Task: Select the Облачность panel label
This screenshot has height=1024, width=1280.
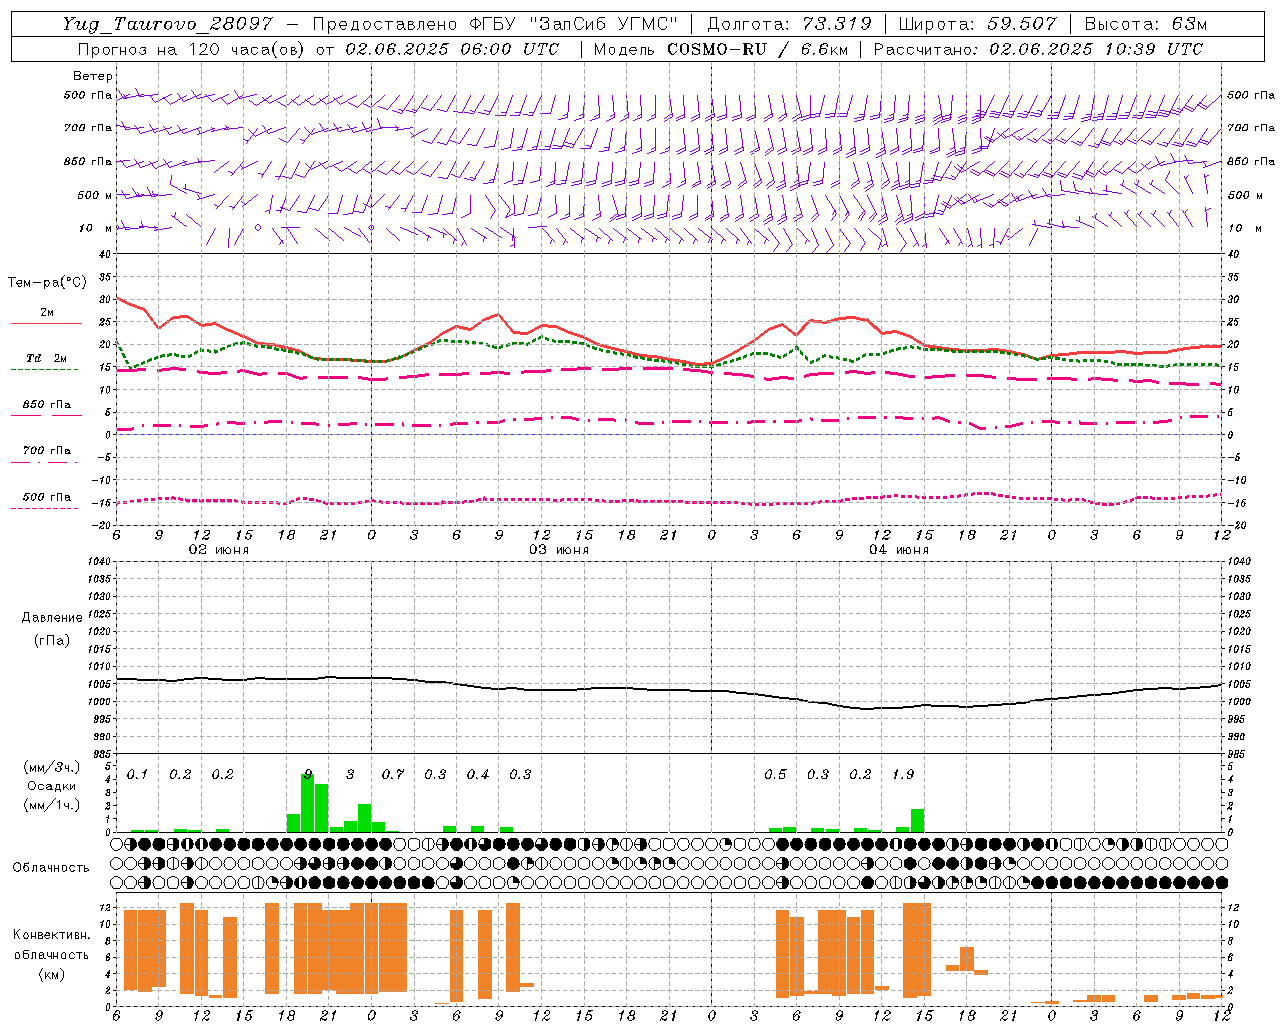Action: tap(51, 868)
